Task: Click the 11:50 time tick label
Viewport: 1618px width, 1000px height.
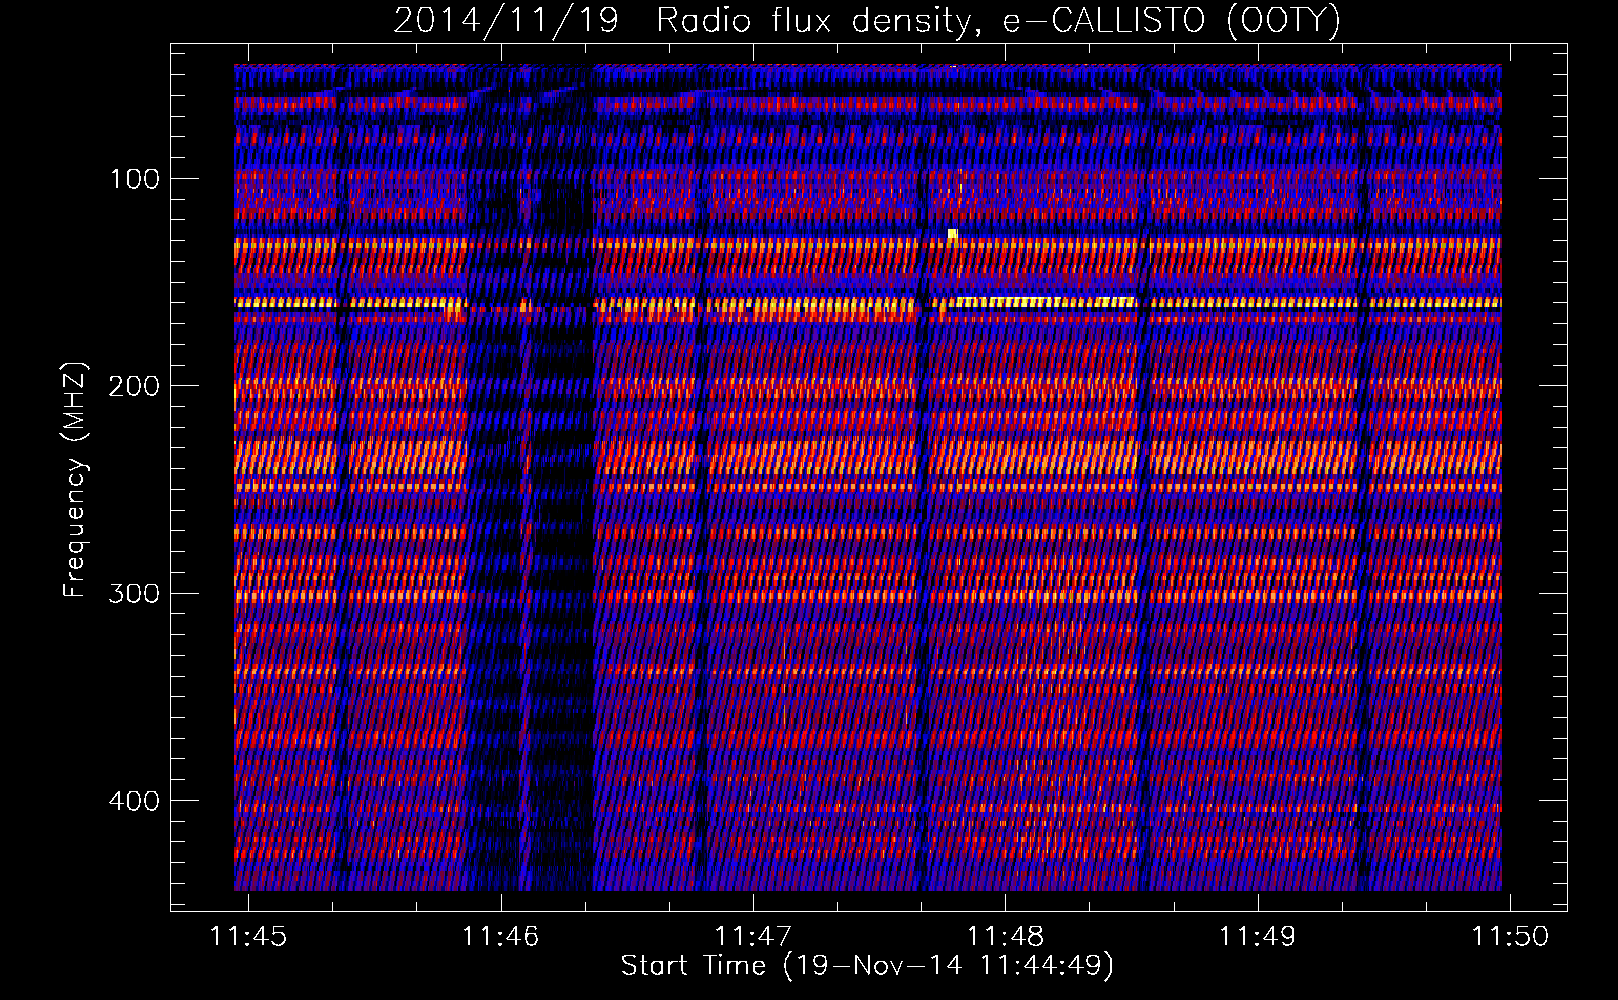Action: (1510, 936)
